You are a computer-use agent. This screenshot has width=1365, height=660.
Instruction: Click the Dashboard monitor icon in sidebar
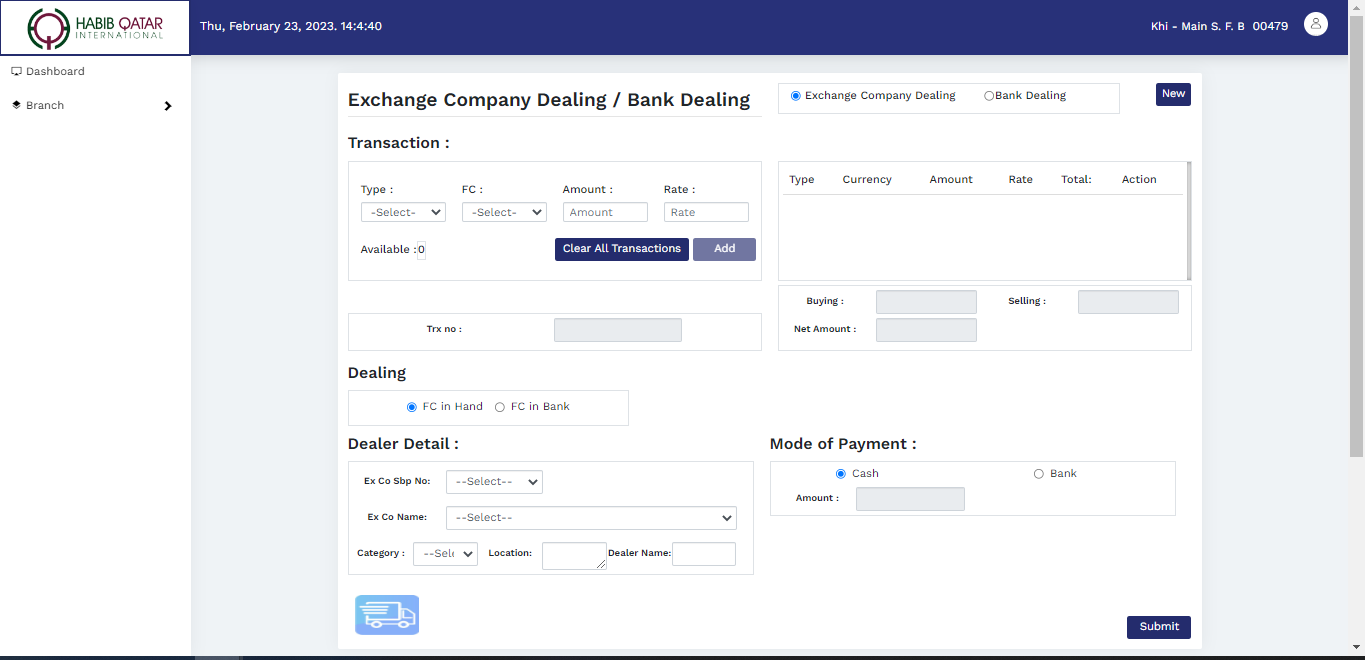click(x=16, y=71)
